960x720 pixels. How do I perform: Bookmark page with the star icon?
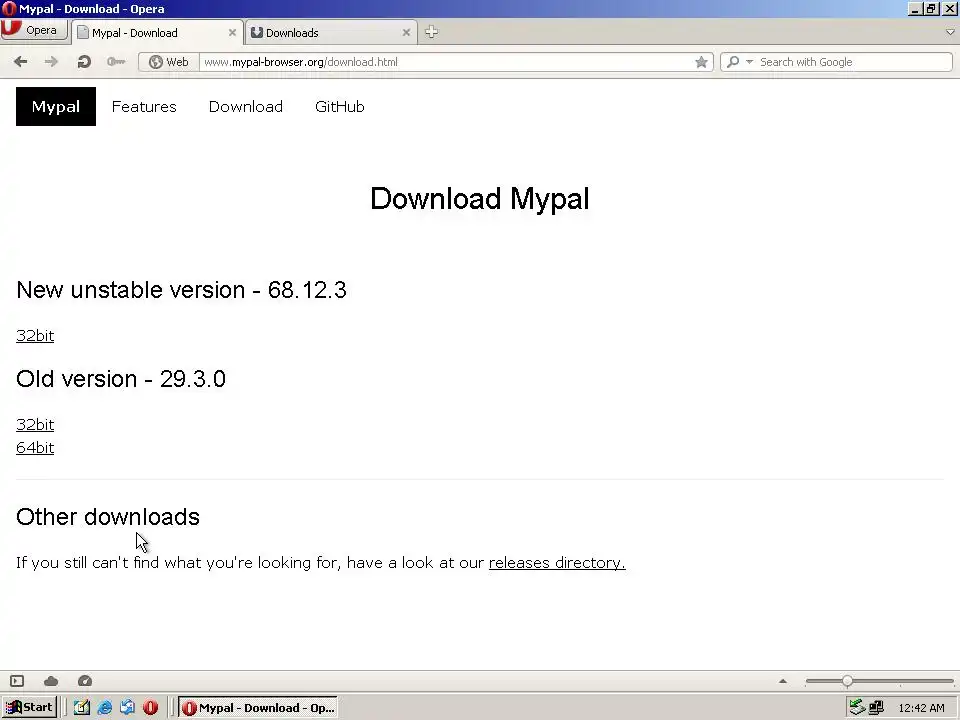coord(702,62)
